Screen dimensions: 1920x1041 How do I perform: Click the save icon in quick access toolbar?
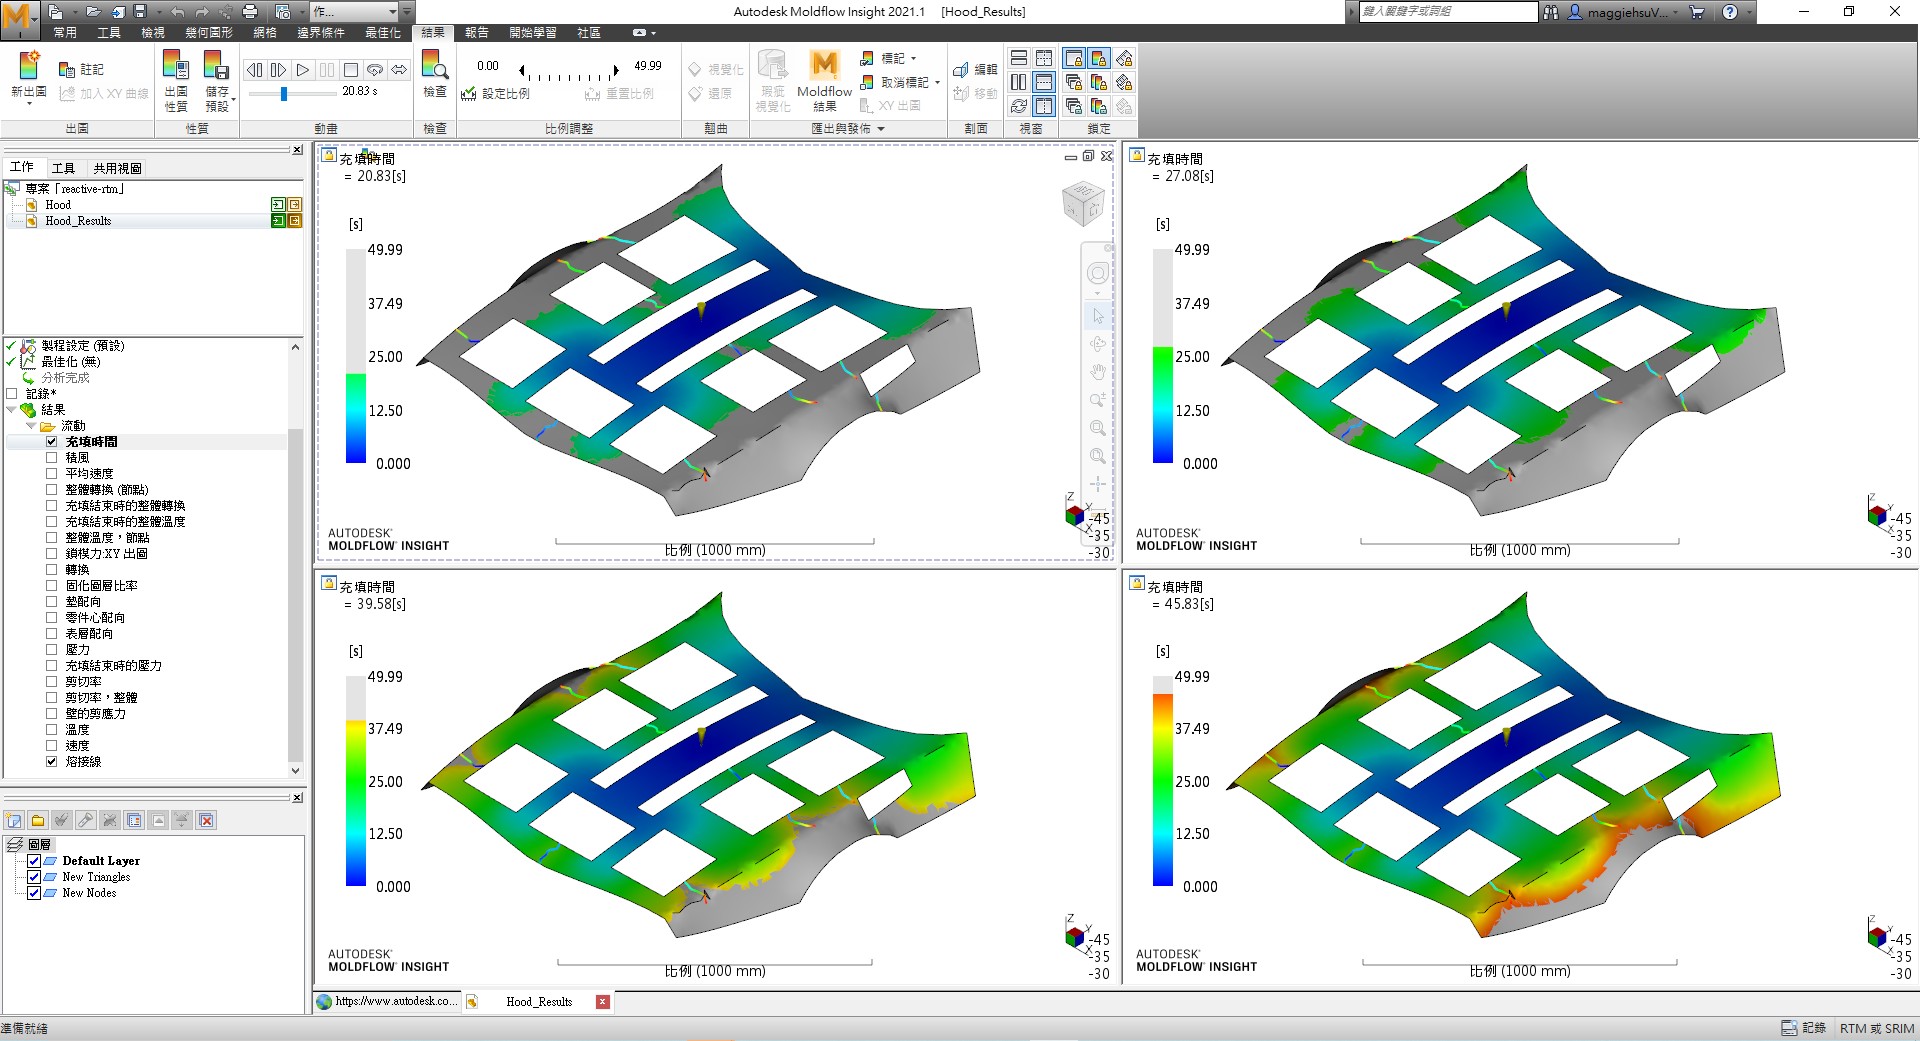140,12
